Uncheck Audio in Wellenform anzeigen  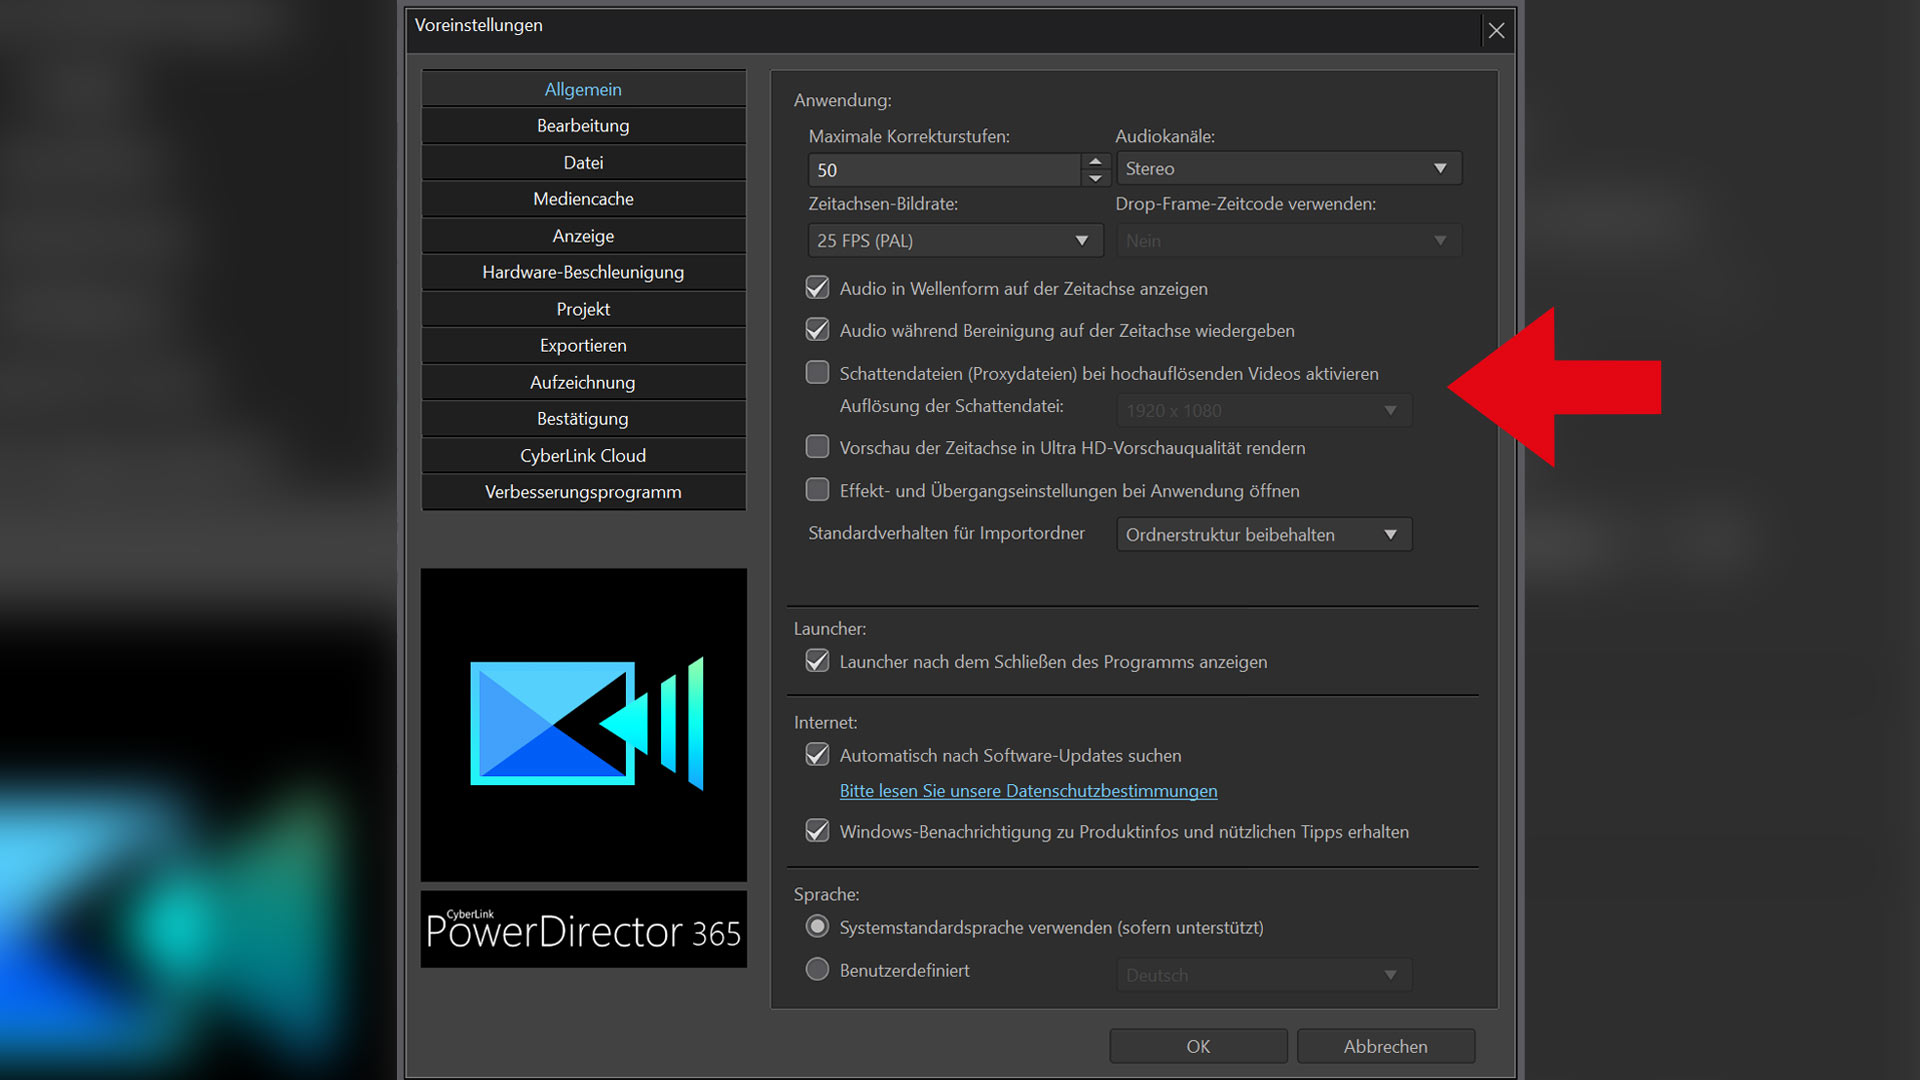point(817,288)
